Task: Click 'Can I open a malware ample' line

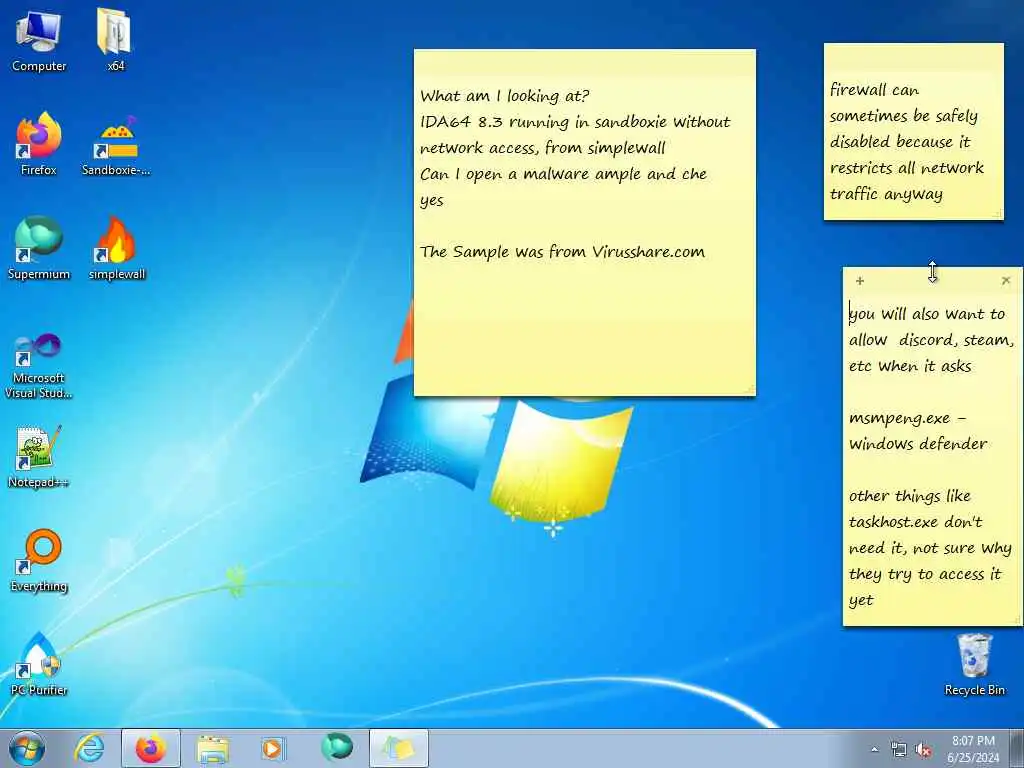Action: [x=563, y=174]
